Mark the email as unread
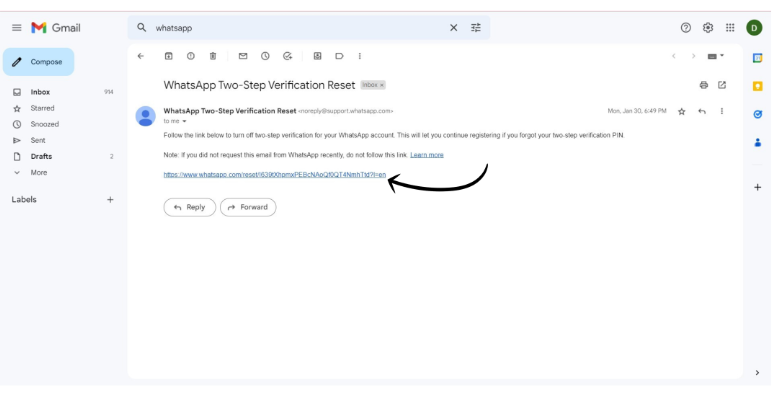772x401 pixels. pyautogui.click(x=243, y=56)
